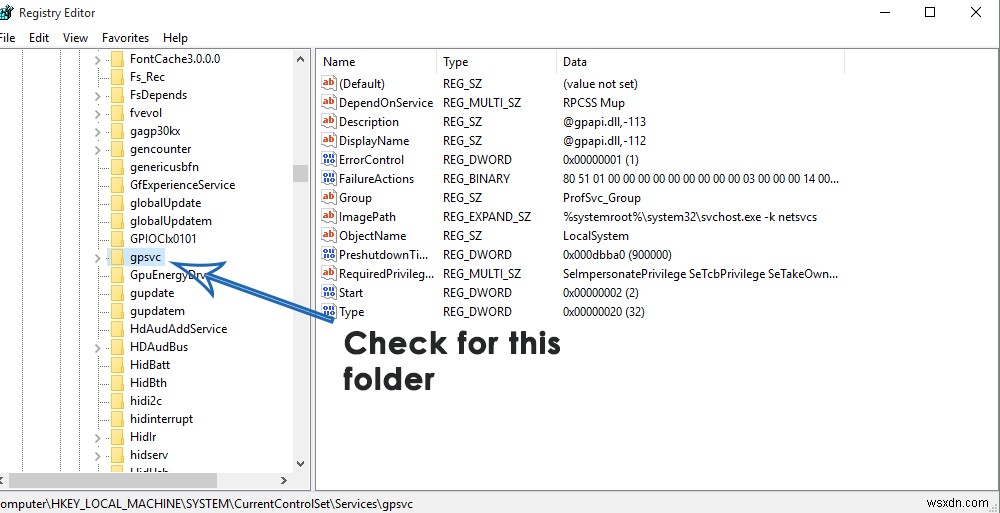Open the Help menu
1000x513 pixels.
pos(175,38)
